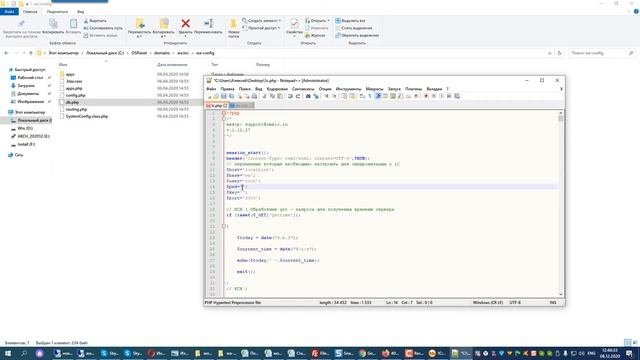Toggle the highlighted Indent Guide toolbar button
The image size is (640, 360).
coord(378,96)
